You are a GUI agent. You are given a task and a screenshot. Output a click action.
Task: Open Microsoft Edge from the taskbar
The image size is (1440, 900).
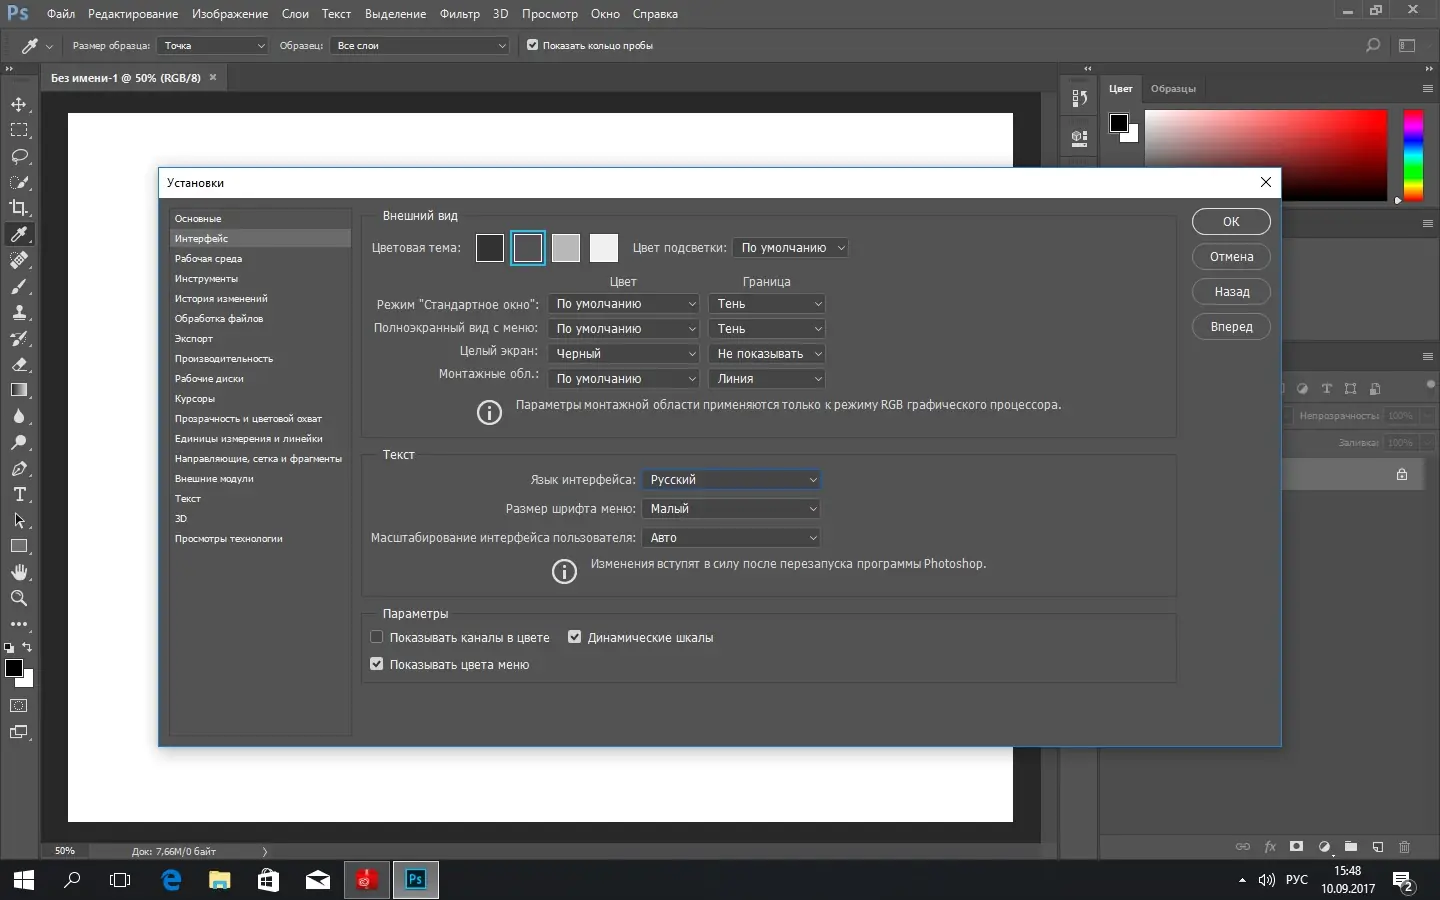[172, 880]
